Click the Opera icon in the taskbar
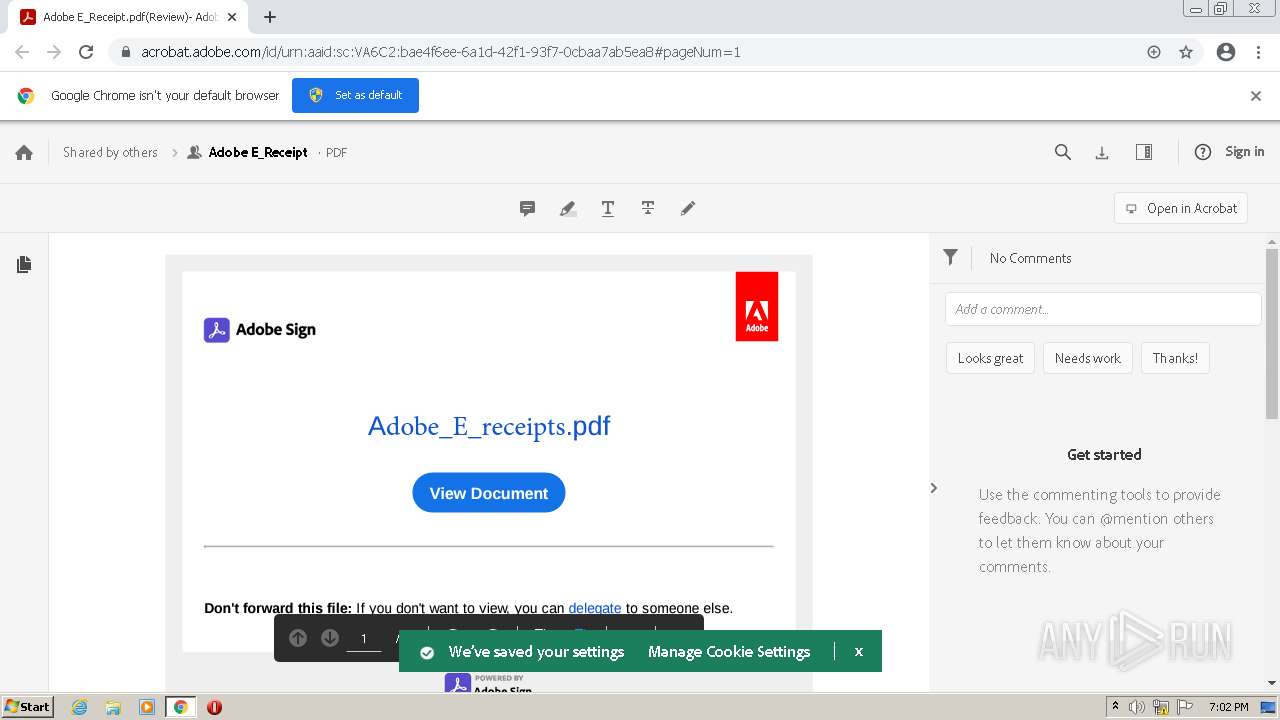This screenshot has width=1280, height=720. pyautogui.click(x=214, y=707)
